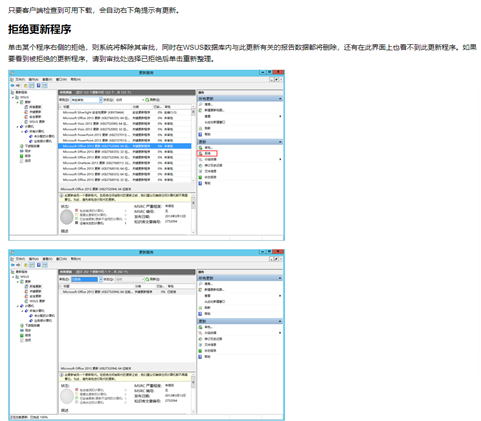Select the Microsoft Silverlight update row in upper console

[125, 112]
